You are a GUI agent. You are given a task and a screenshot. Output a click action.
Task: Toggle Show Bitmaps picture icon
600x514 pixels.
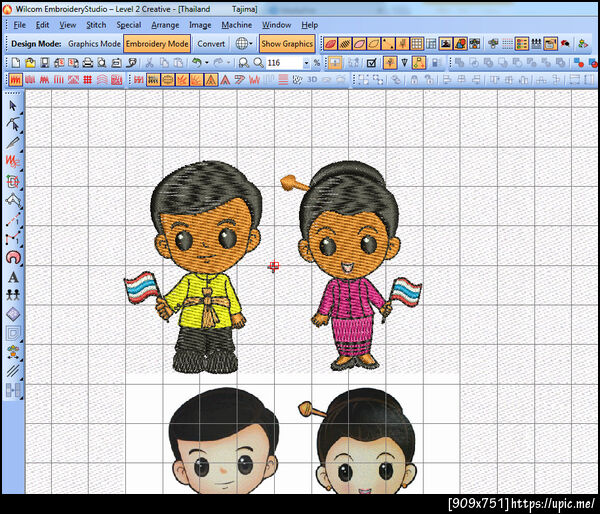(445, 44)
